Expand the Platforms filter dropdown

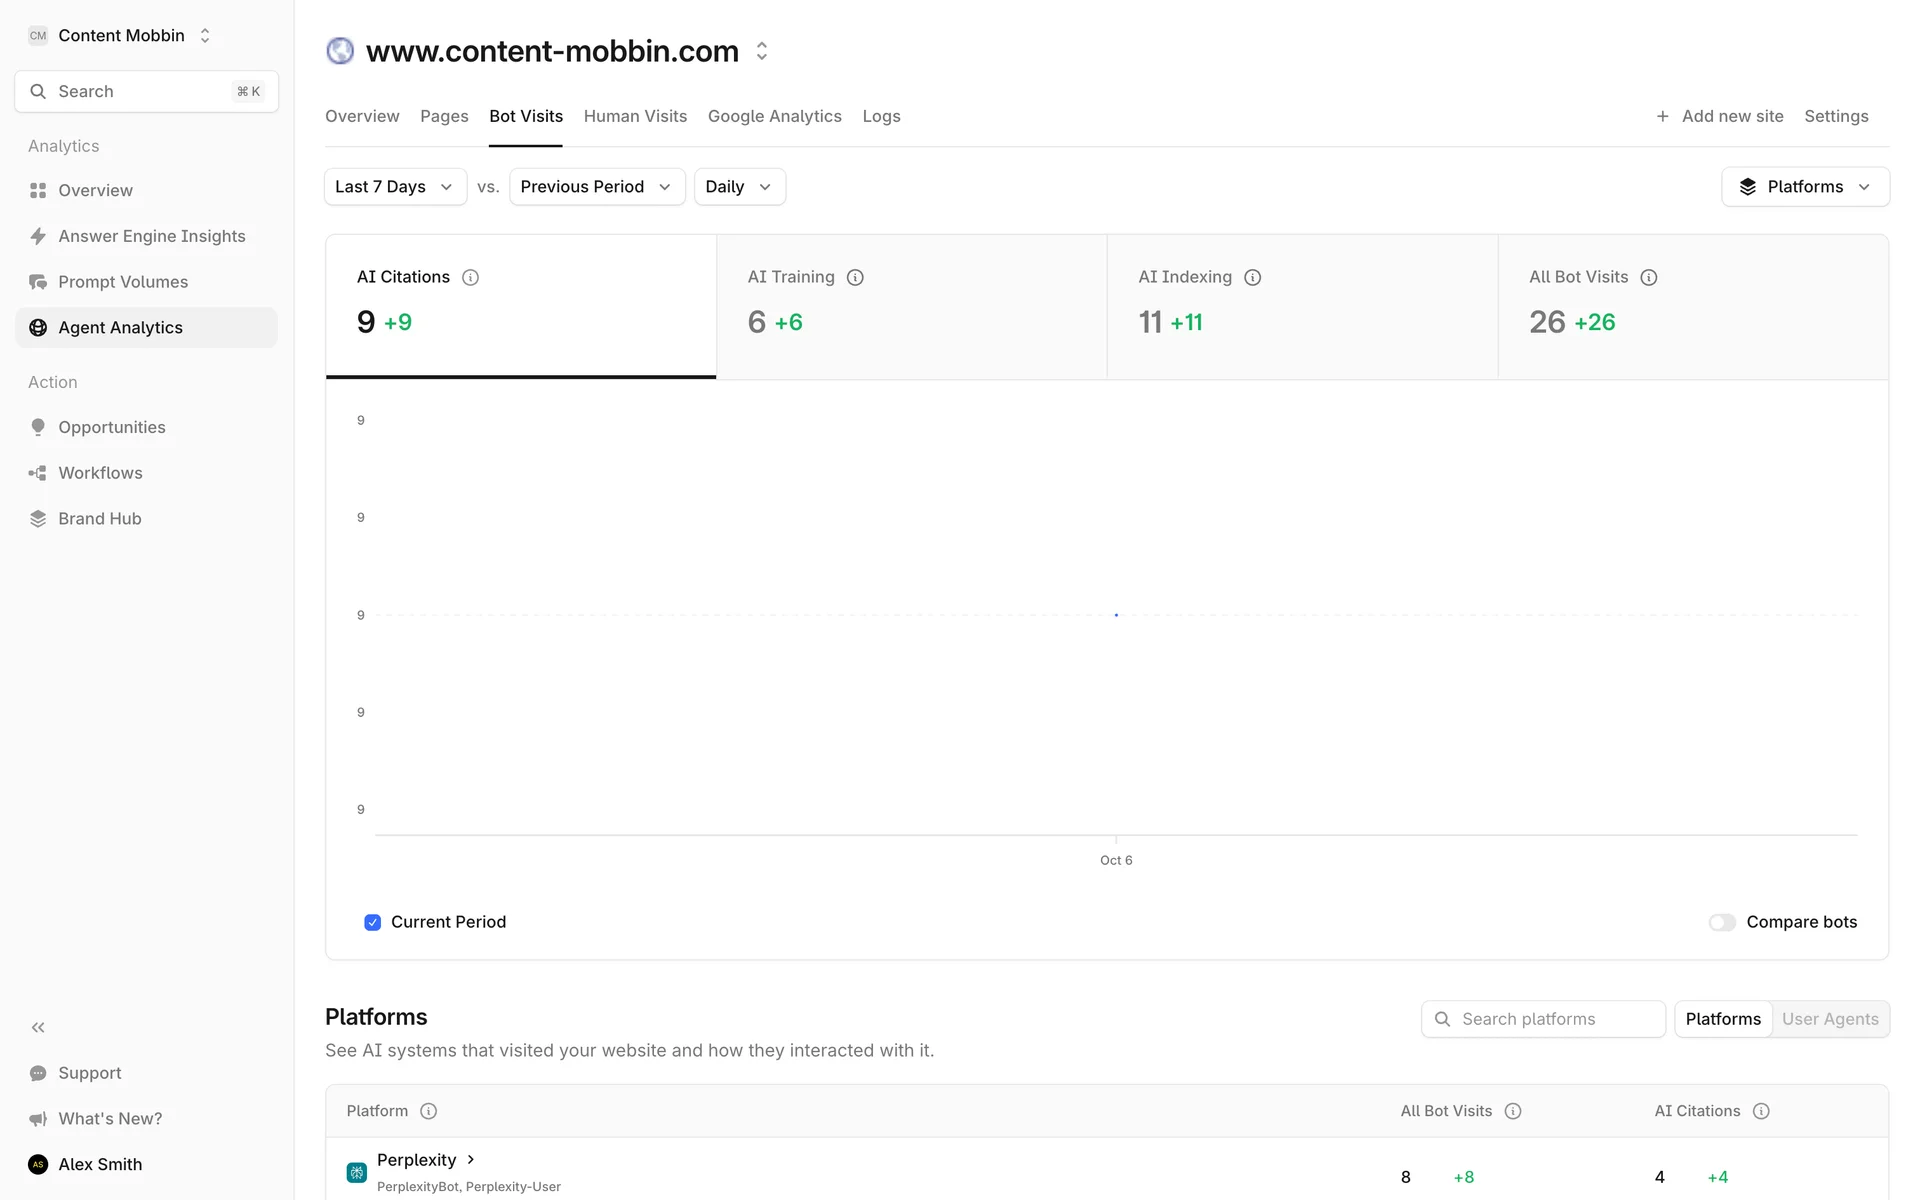pyautogui.click(x=1804, y=187)
